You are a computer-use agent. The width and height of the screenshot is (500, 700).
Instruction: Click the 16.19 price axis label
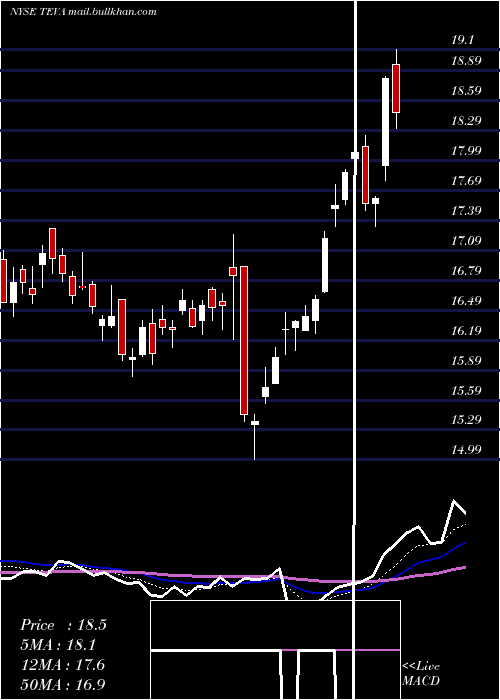pyautogui.click(x=466, y=330)
